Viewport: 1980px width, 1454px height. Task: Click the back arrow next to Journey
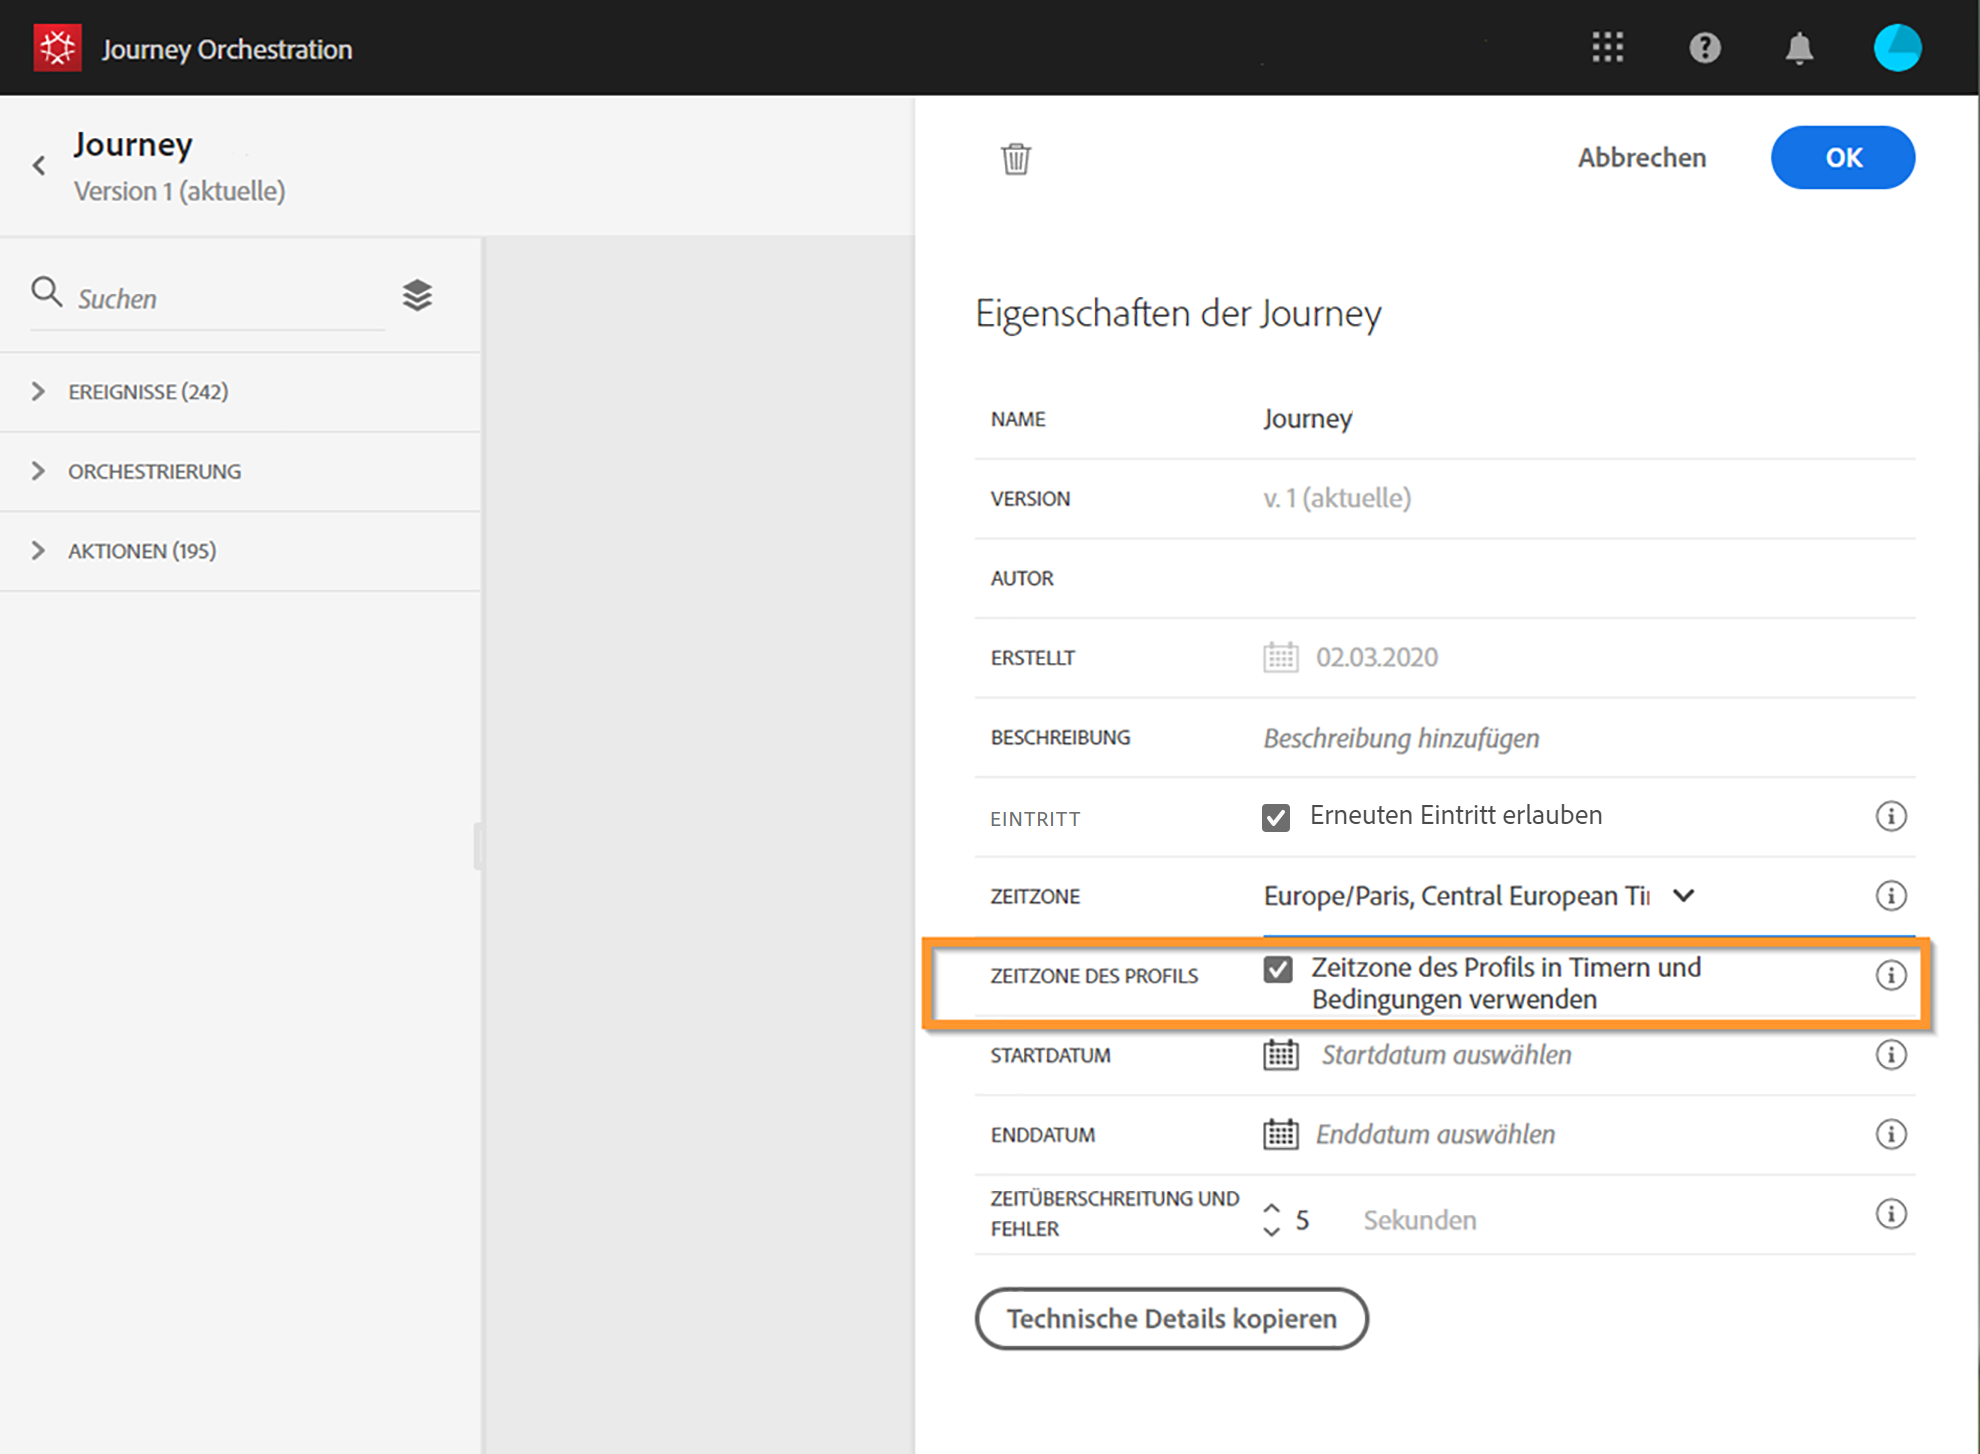tap(39, 166)
